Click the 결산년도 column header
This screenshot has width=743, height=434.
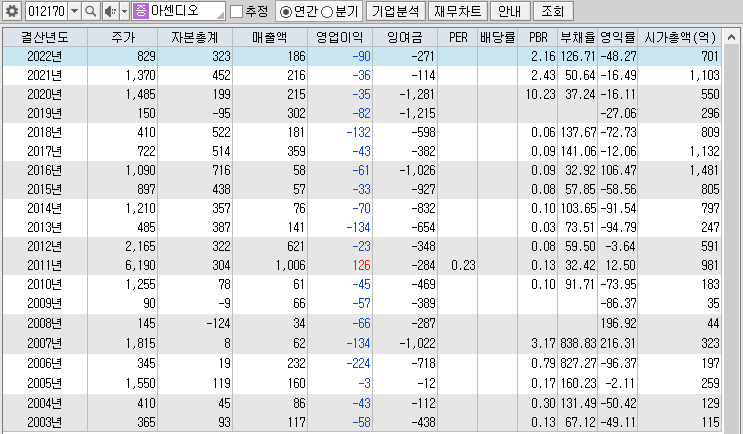[x=45, y=37]
